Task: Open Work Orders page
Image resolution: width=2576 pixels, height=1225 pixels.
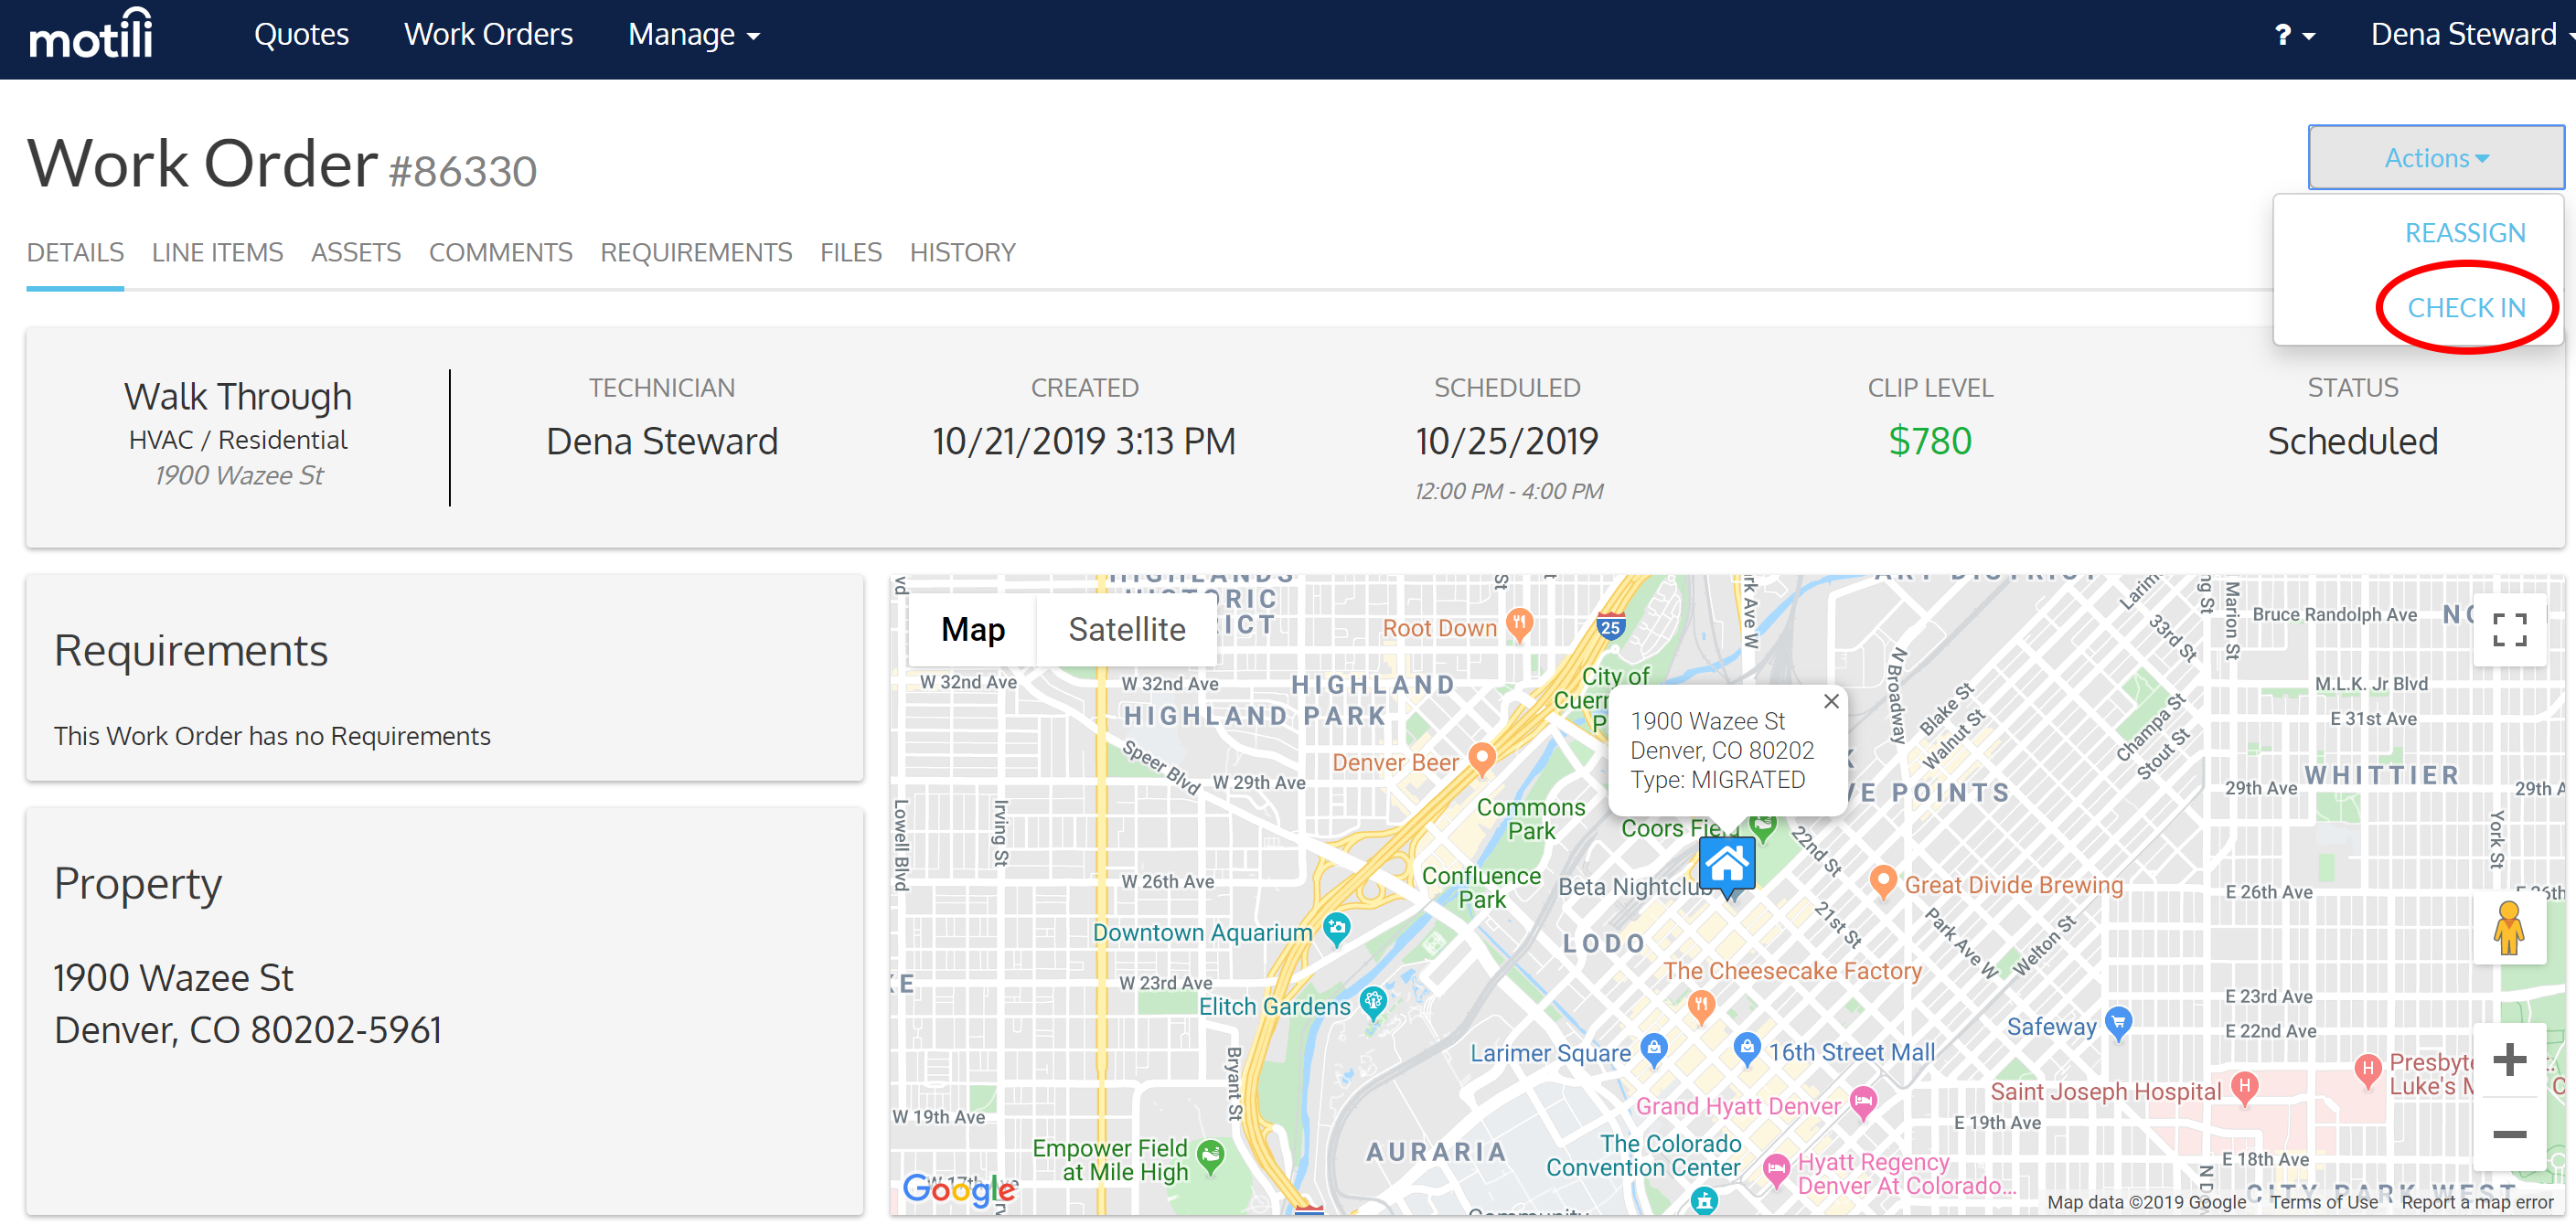Action: point(488,35)
